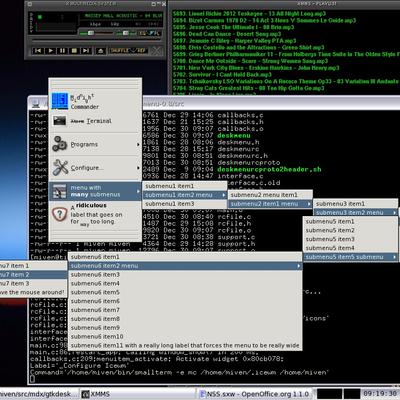Click the Aterm Terminal icon
The image size is (400, 400).
60,121
